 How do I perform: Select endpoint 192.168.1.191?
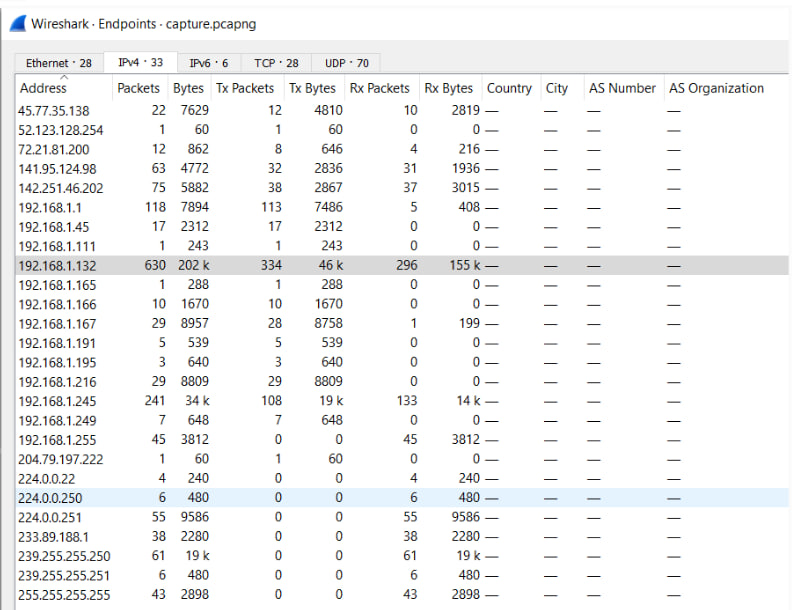402,343
